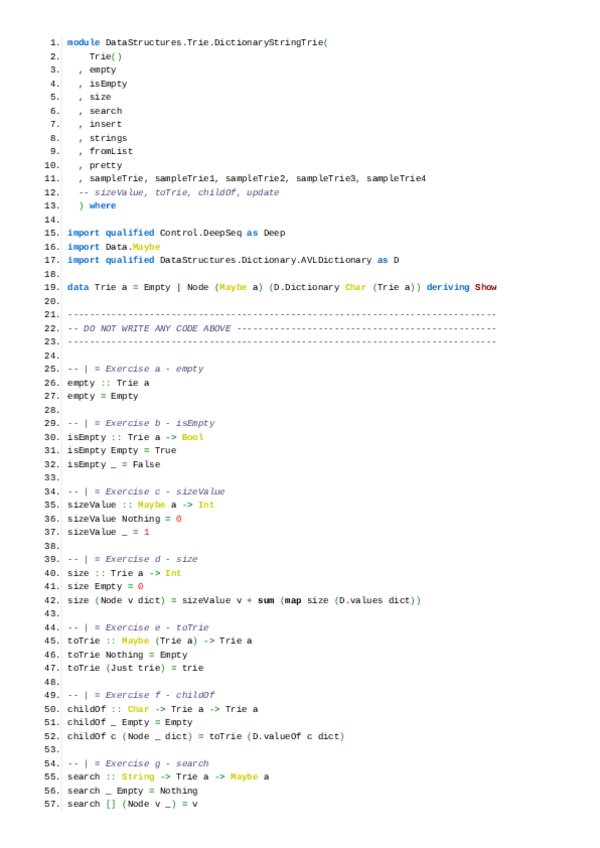Click 'Deep' alias on line 15
Image resolution: width=600 pixels, height=848 pixels.
(x=274, y=233)
